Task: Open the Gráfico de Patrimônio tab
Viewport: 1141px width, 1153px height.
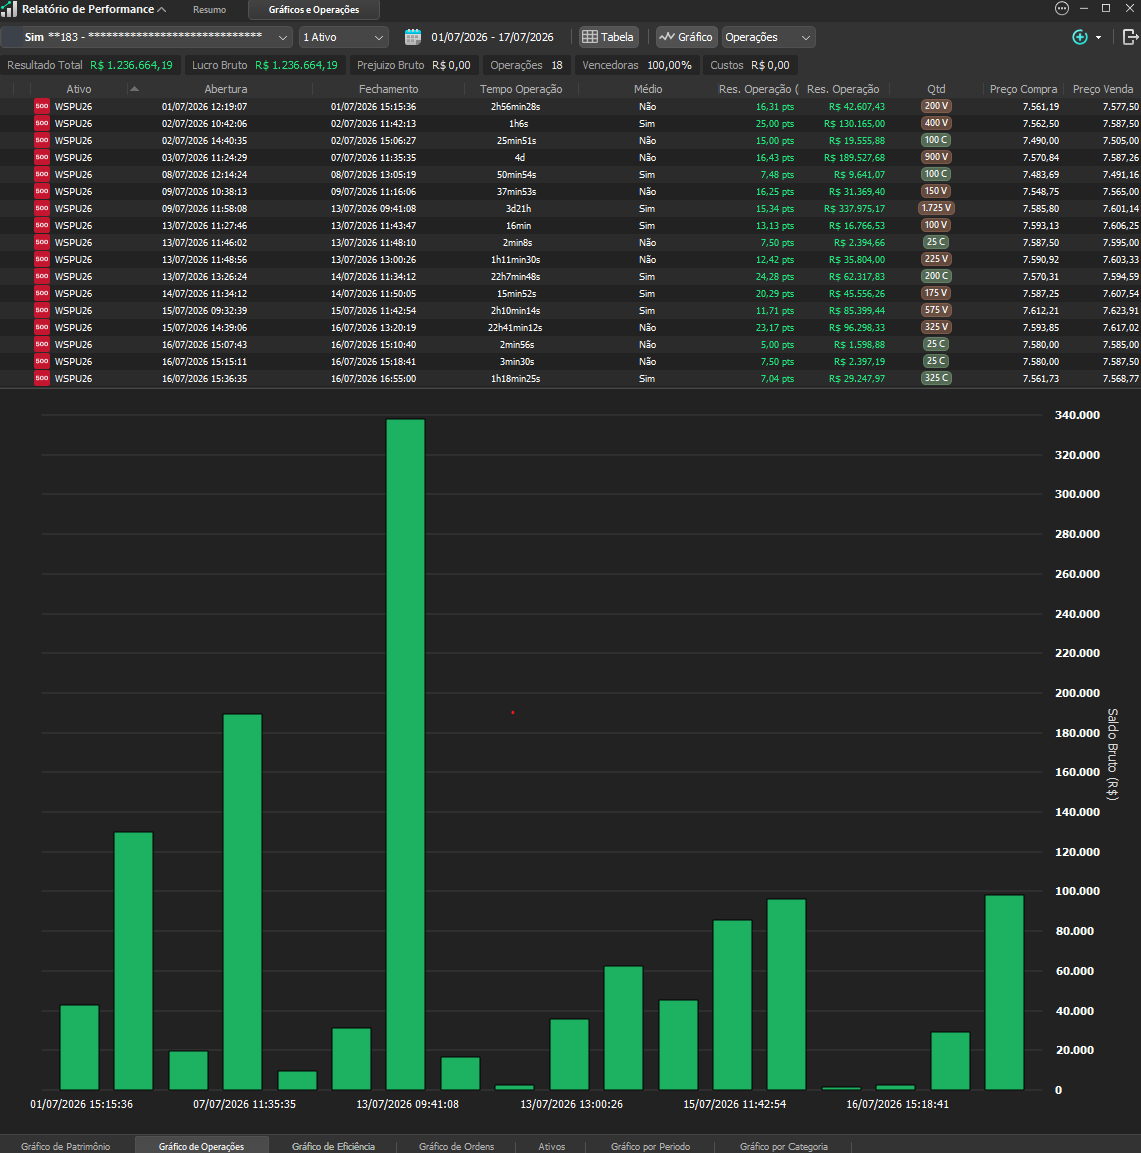Action: pos(65,1146)
